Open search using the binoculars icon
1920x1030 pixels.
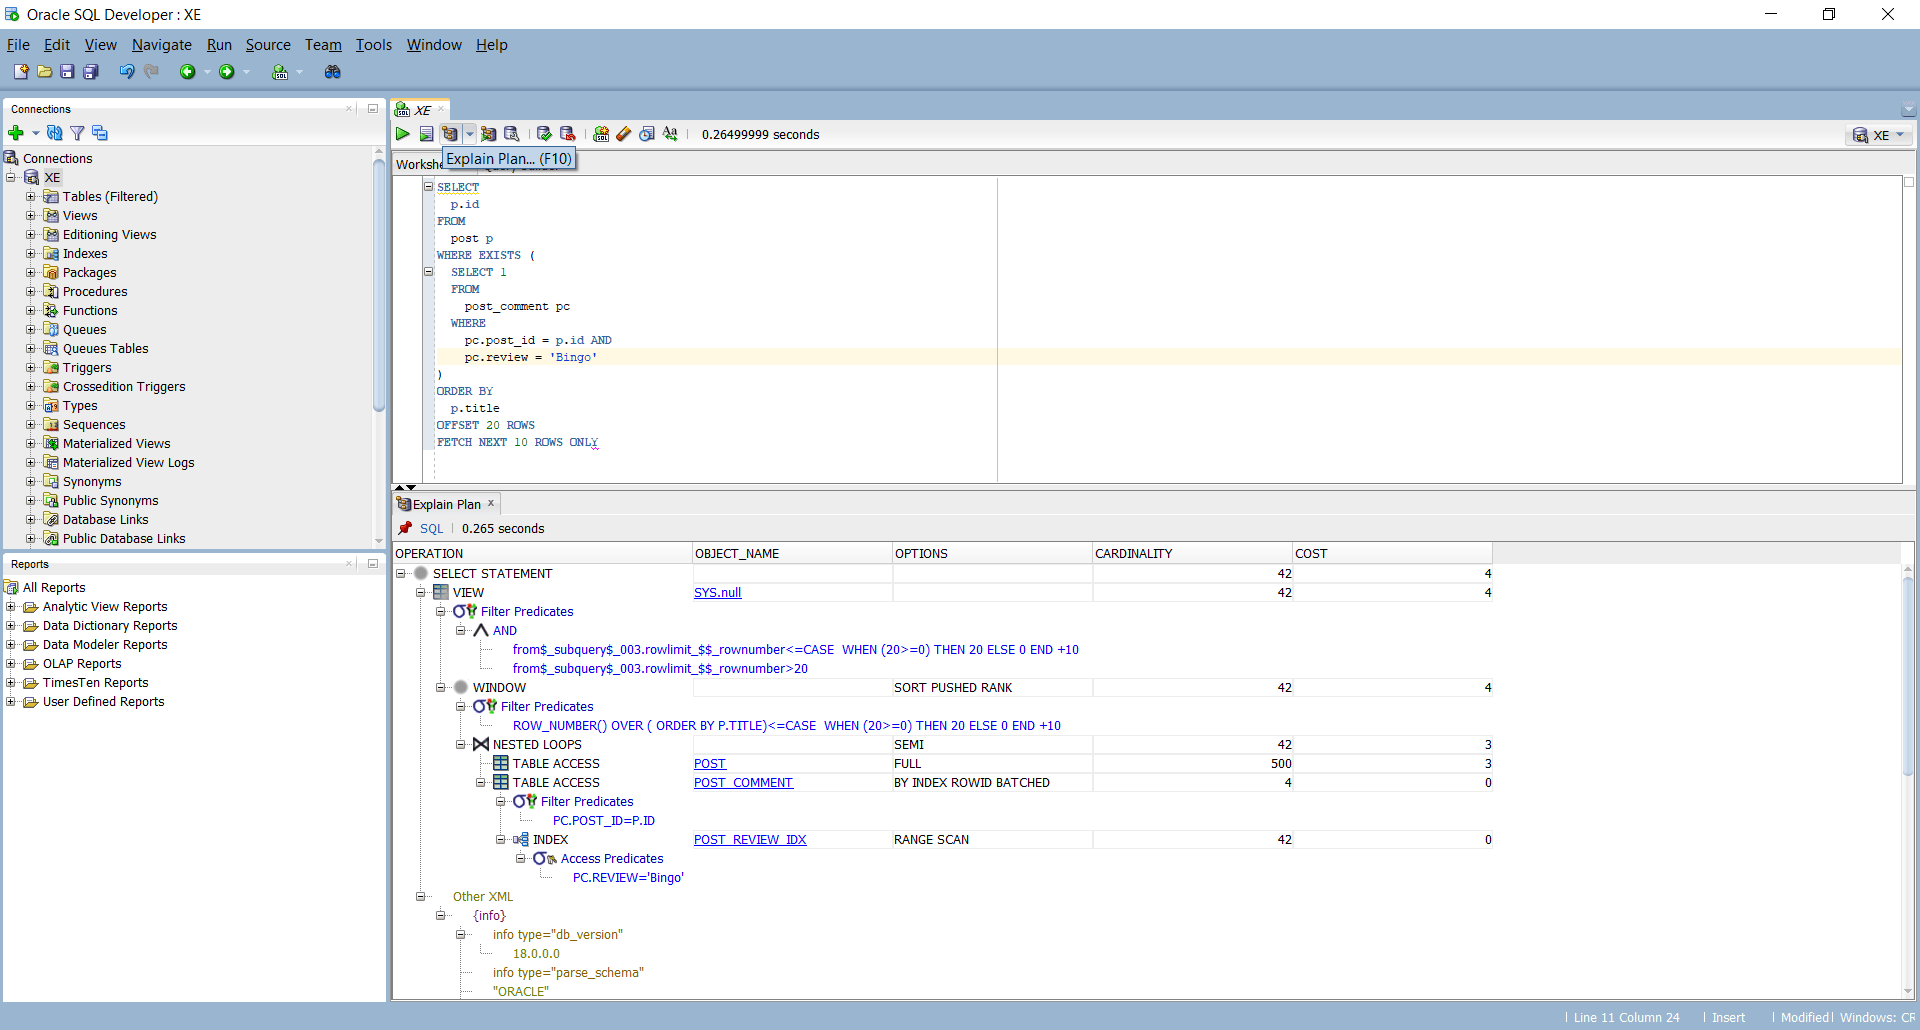click(x=333, y=71)
